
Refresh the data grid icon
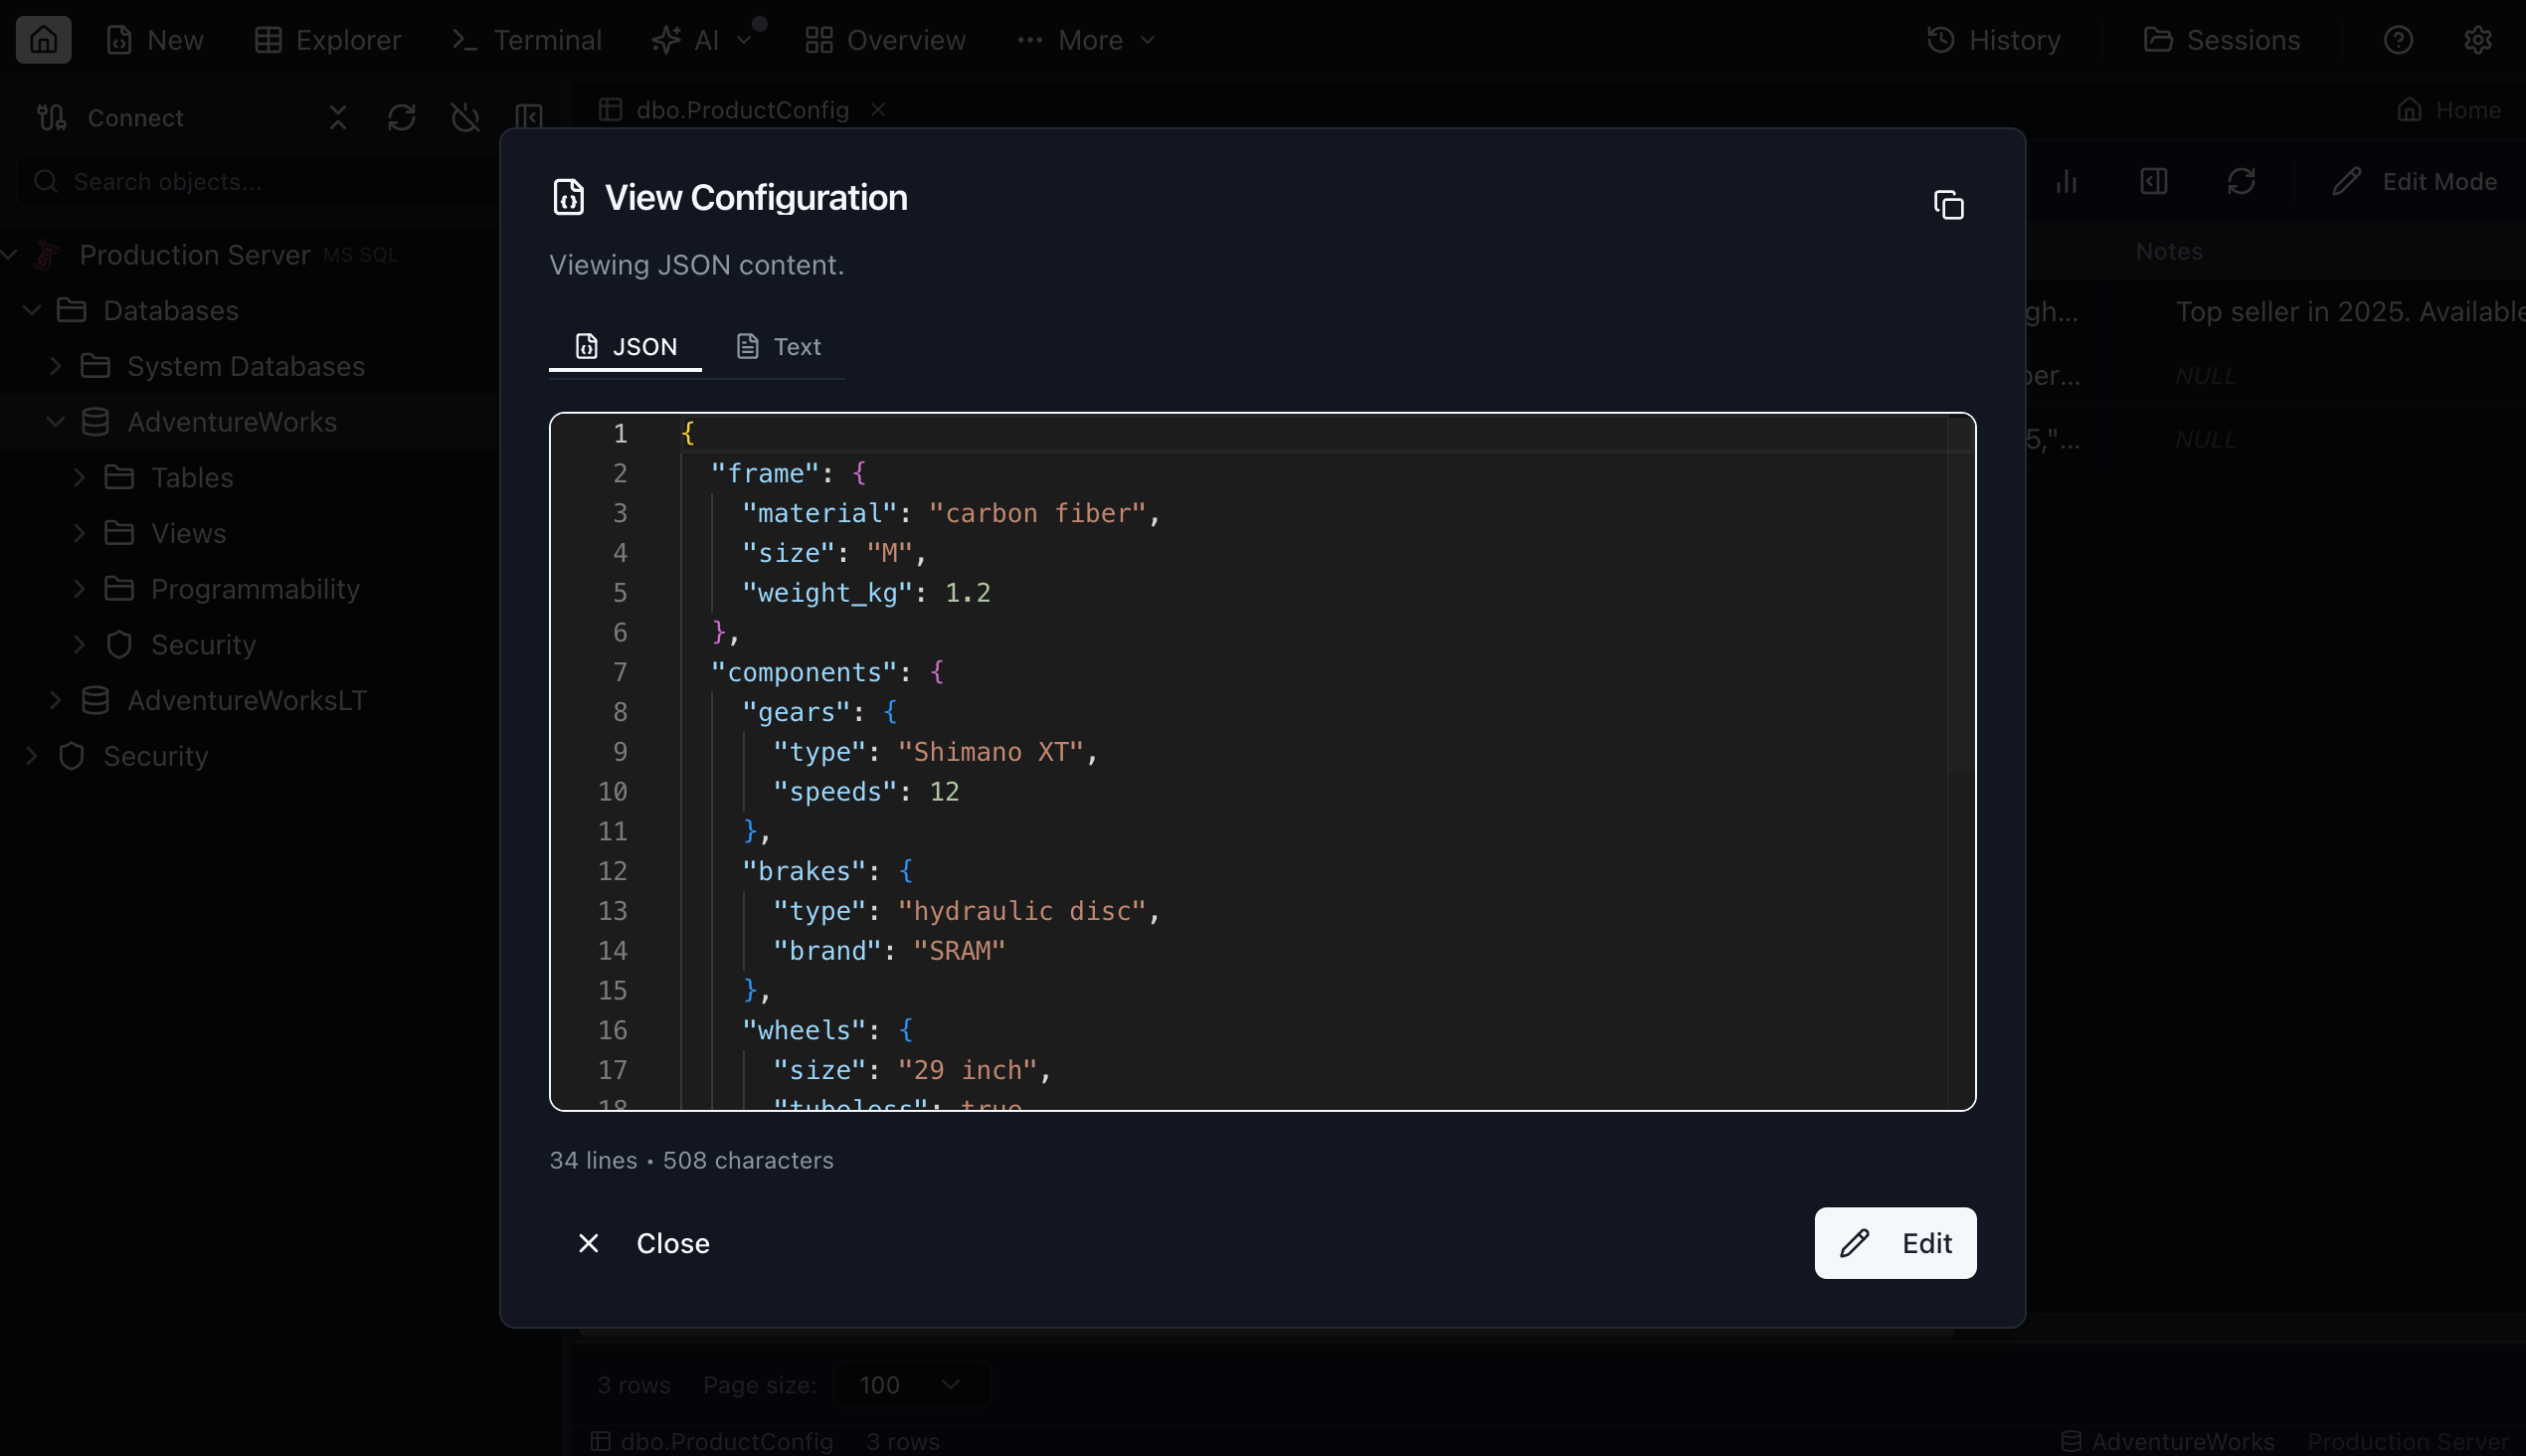[x=2240, y=181]
